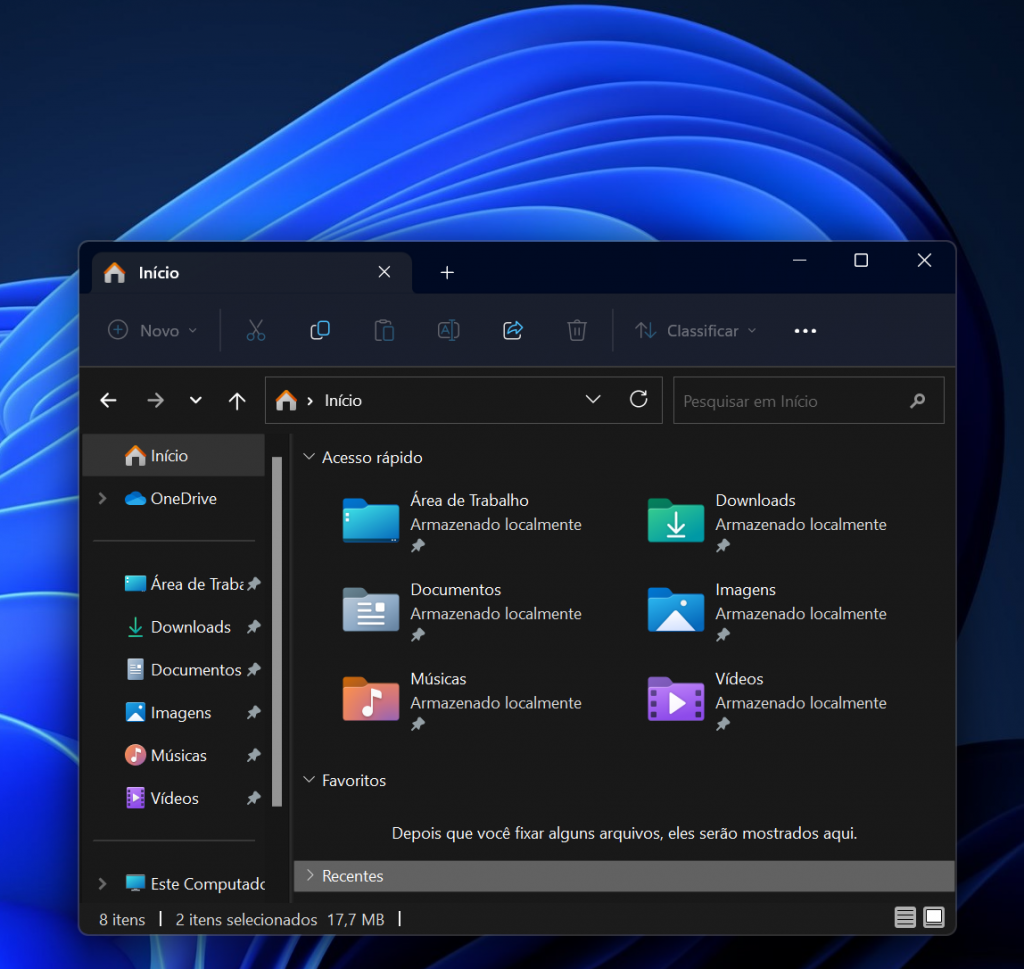The height and width of the screenshot is (969, 1024).
Task: Open the Músicas folder in quick access
Action: point(462,700)
